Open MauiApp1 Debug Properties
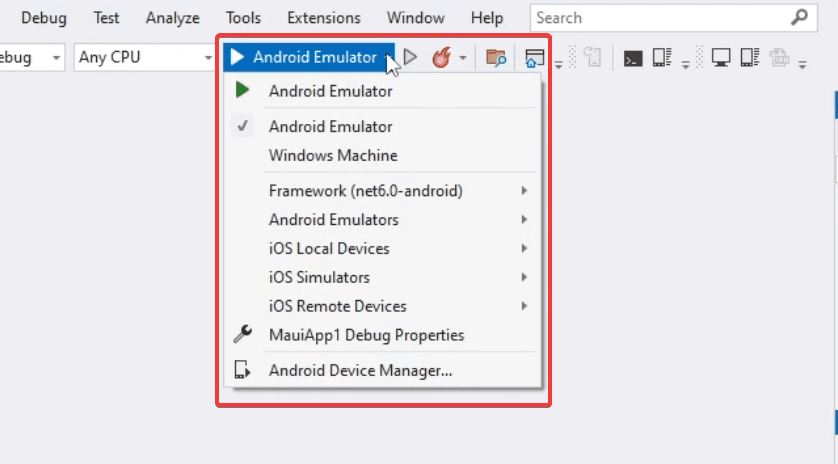 point(382,335)
